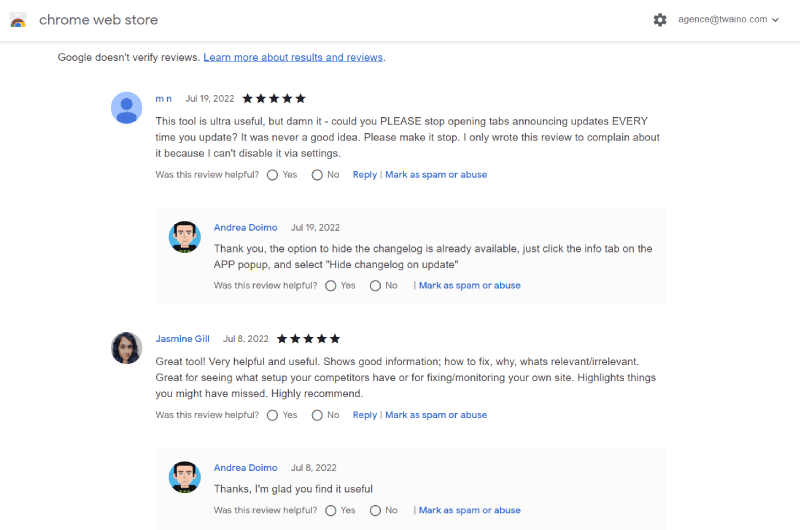Select Yes for m n's review helpfulness
Viewport: 800px width, 530px height.
pos(272,175)
